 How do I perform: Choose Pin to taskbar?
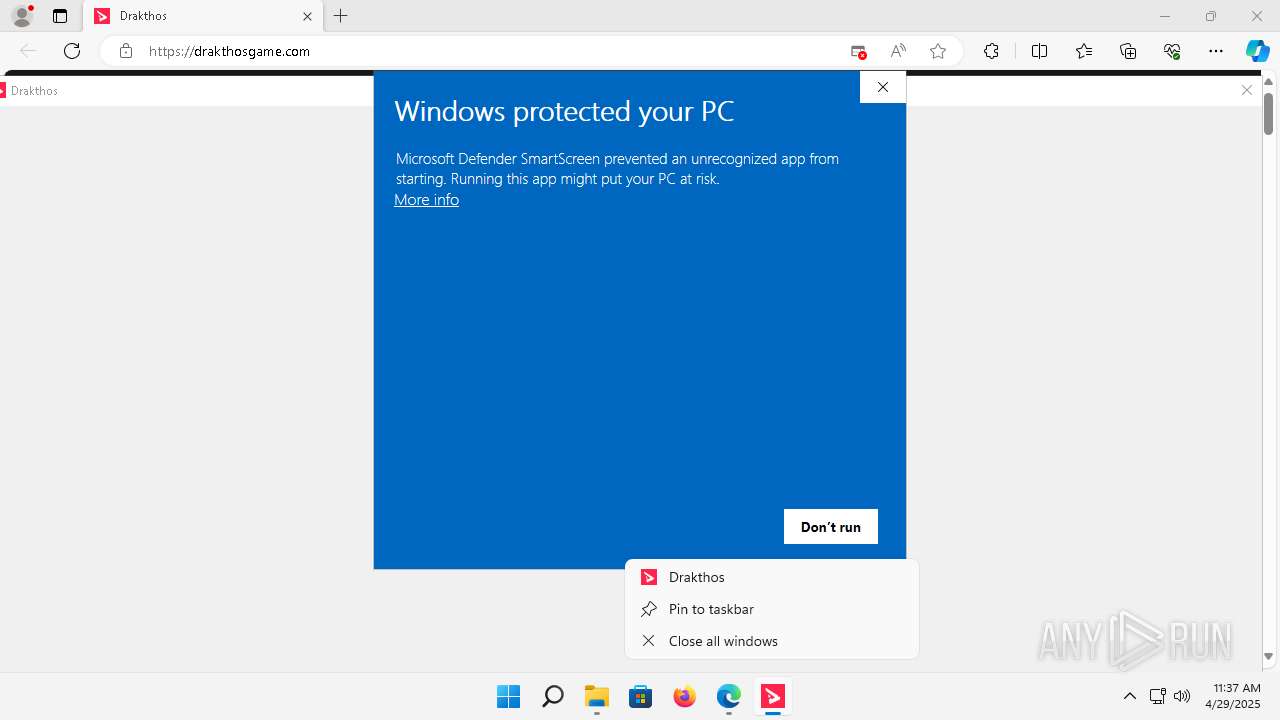(771, 609)
